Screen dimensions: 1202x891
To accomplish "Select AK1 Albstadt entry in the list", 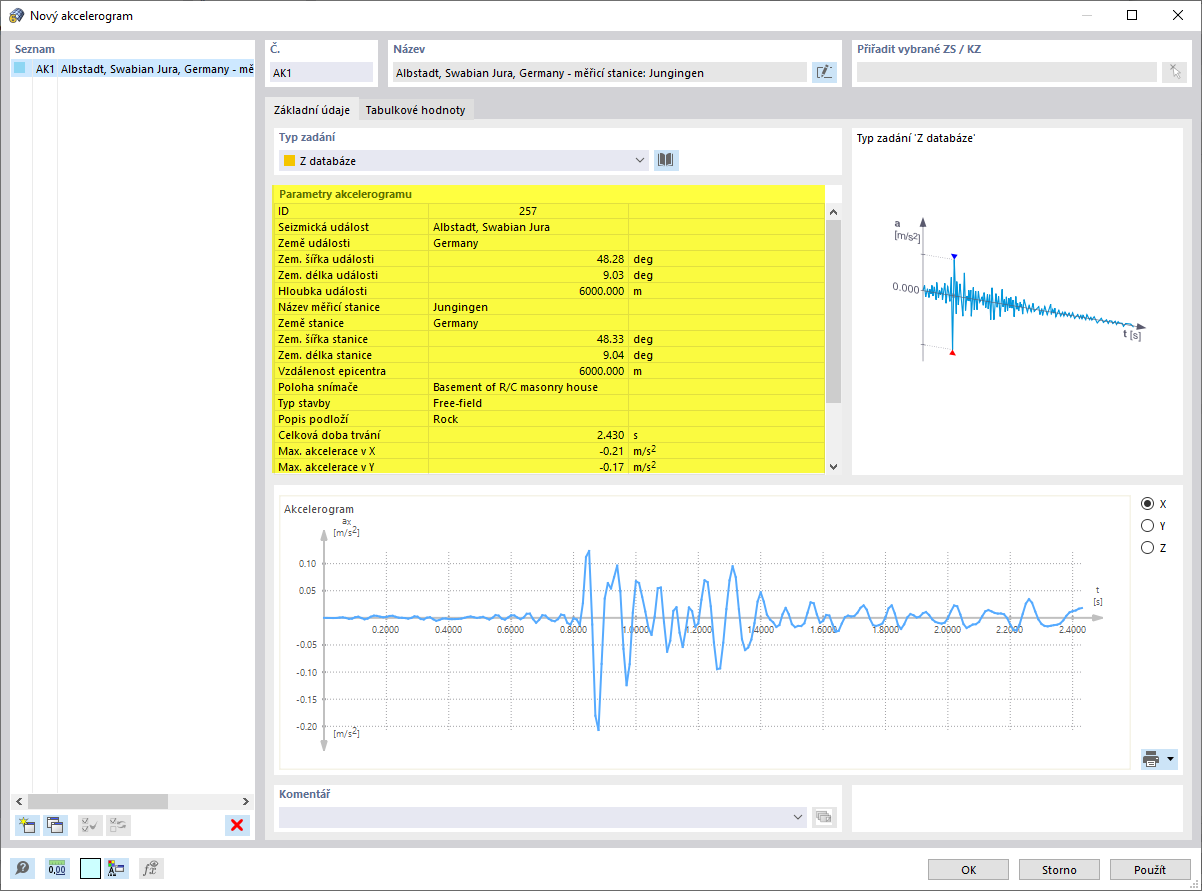I will (132, 69).
